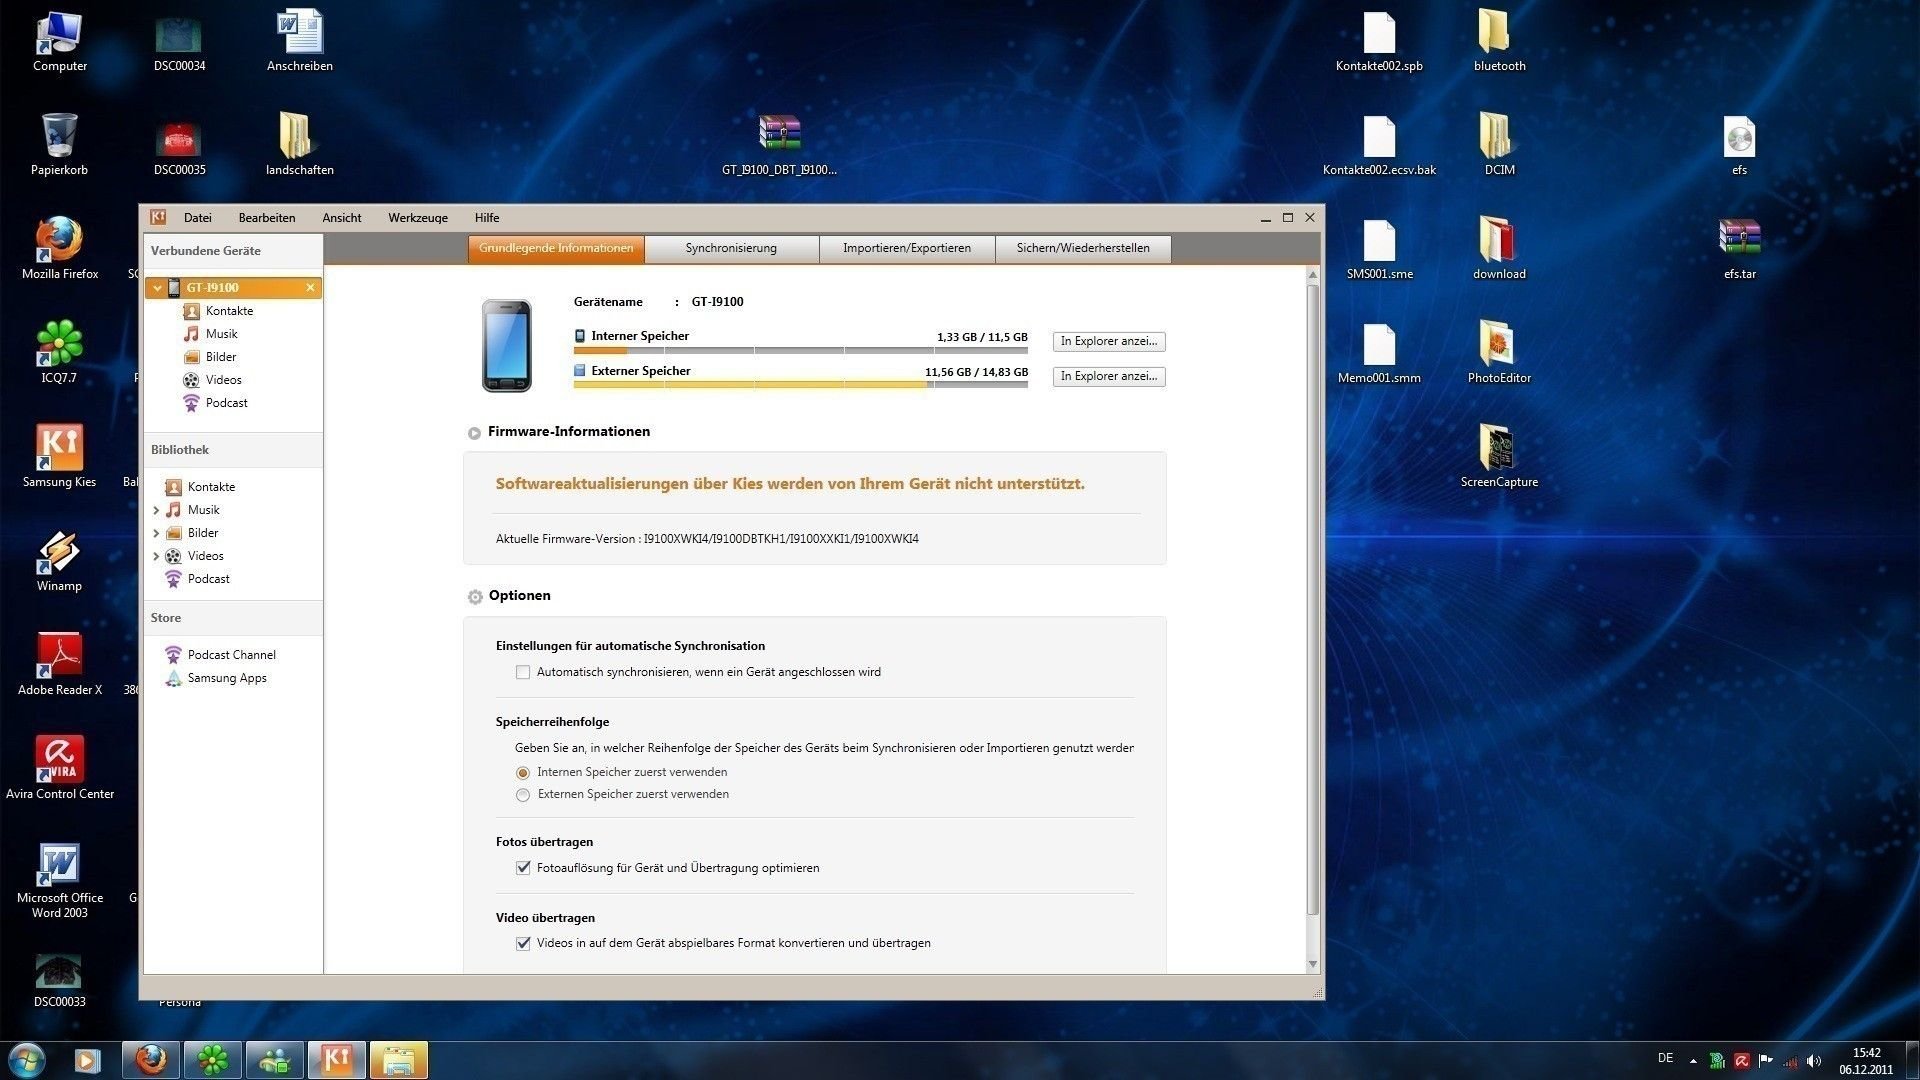
Task: Select the Avira Control Center desktop icon
Action: [x=60, y=768]
